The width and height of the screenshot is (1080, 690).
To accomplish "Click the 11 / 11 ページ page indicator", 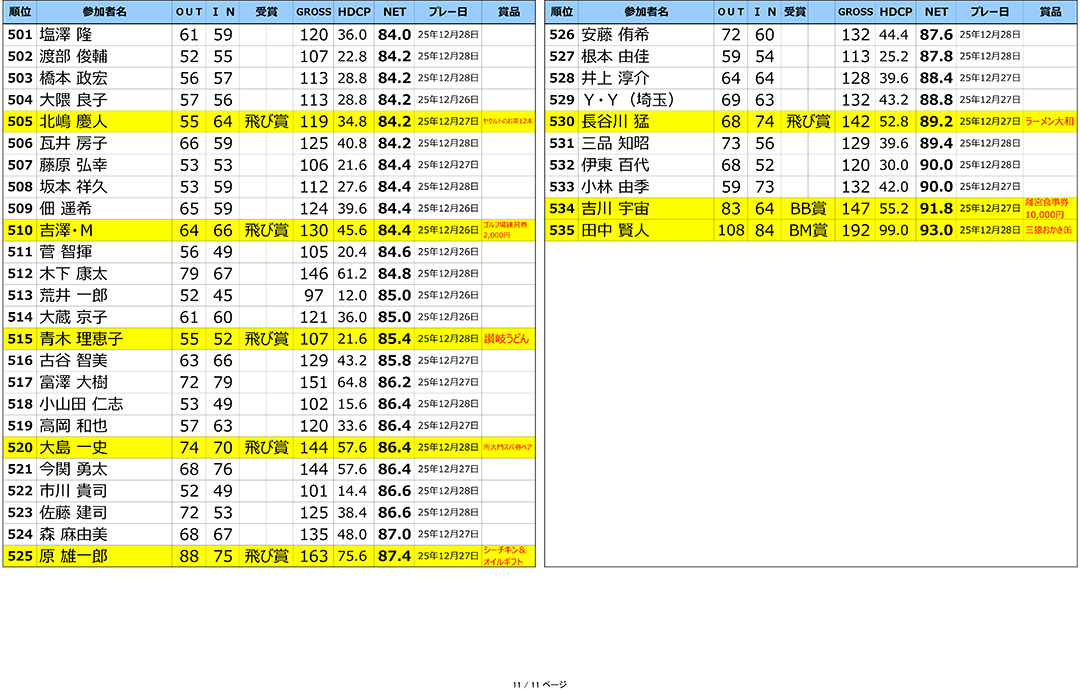I will click(539, 684).
